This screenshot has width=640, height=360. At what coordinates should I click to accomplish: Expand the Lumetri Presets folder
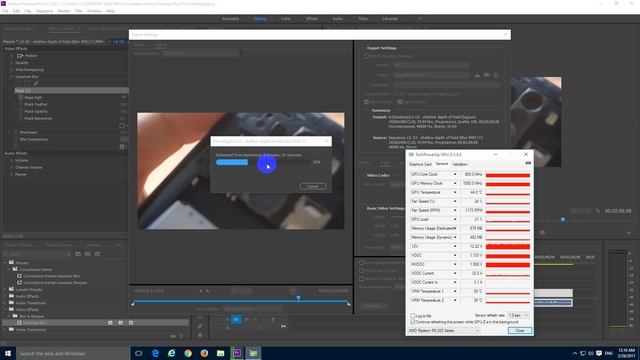(5, 289)
